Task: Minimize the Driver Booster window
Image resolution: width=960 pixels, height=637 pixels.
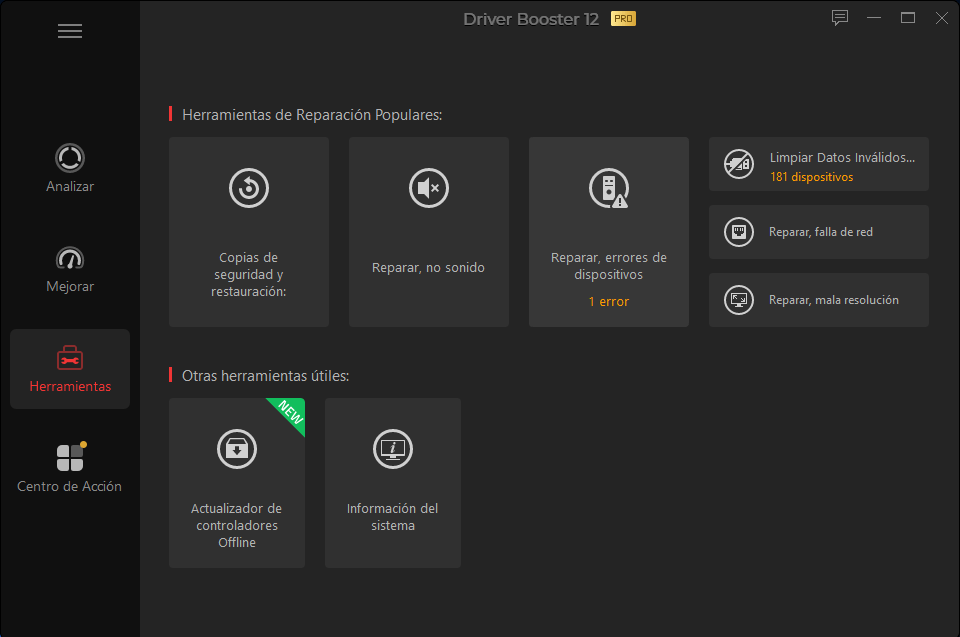Action: coord(874,18)
